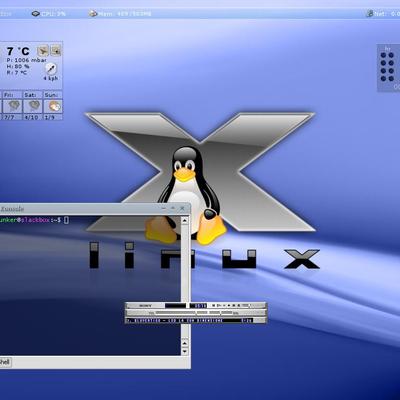This screenshot has height=400, width=400.
Task: Click the 'Mem' usage text in top bar
Action: click(124, 14)
